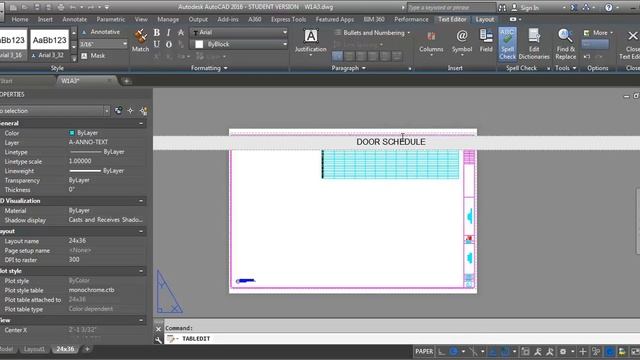The image size is (640, 360).
Task: Toggle Strikethrough formatting
Action: [181, 33]
